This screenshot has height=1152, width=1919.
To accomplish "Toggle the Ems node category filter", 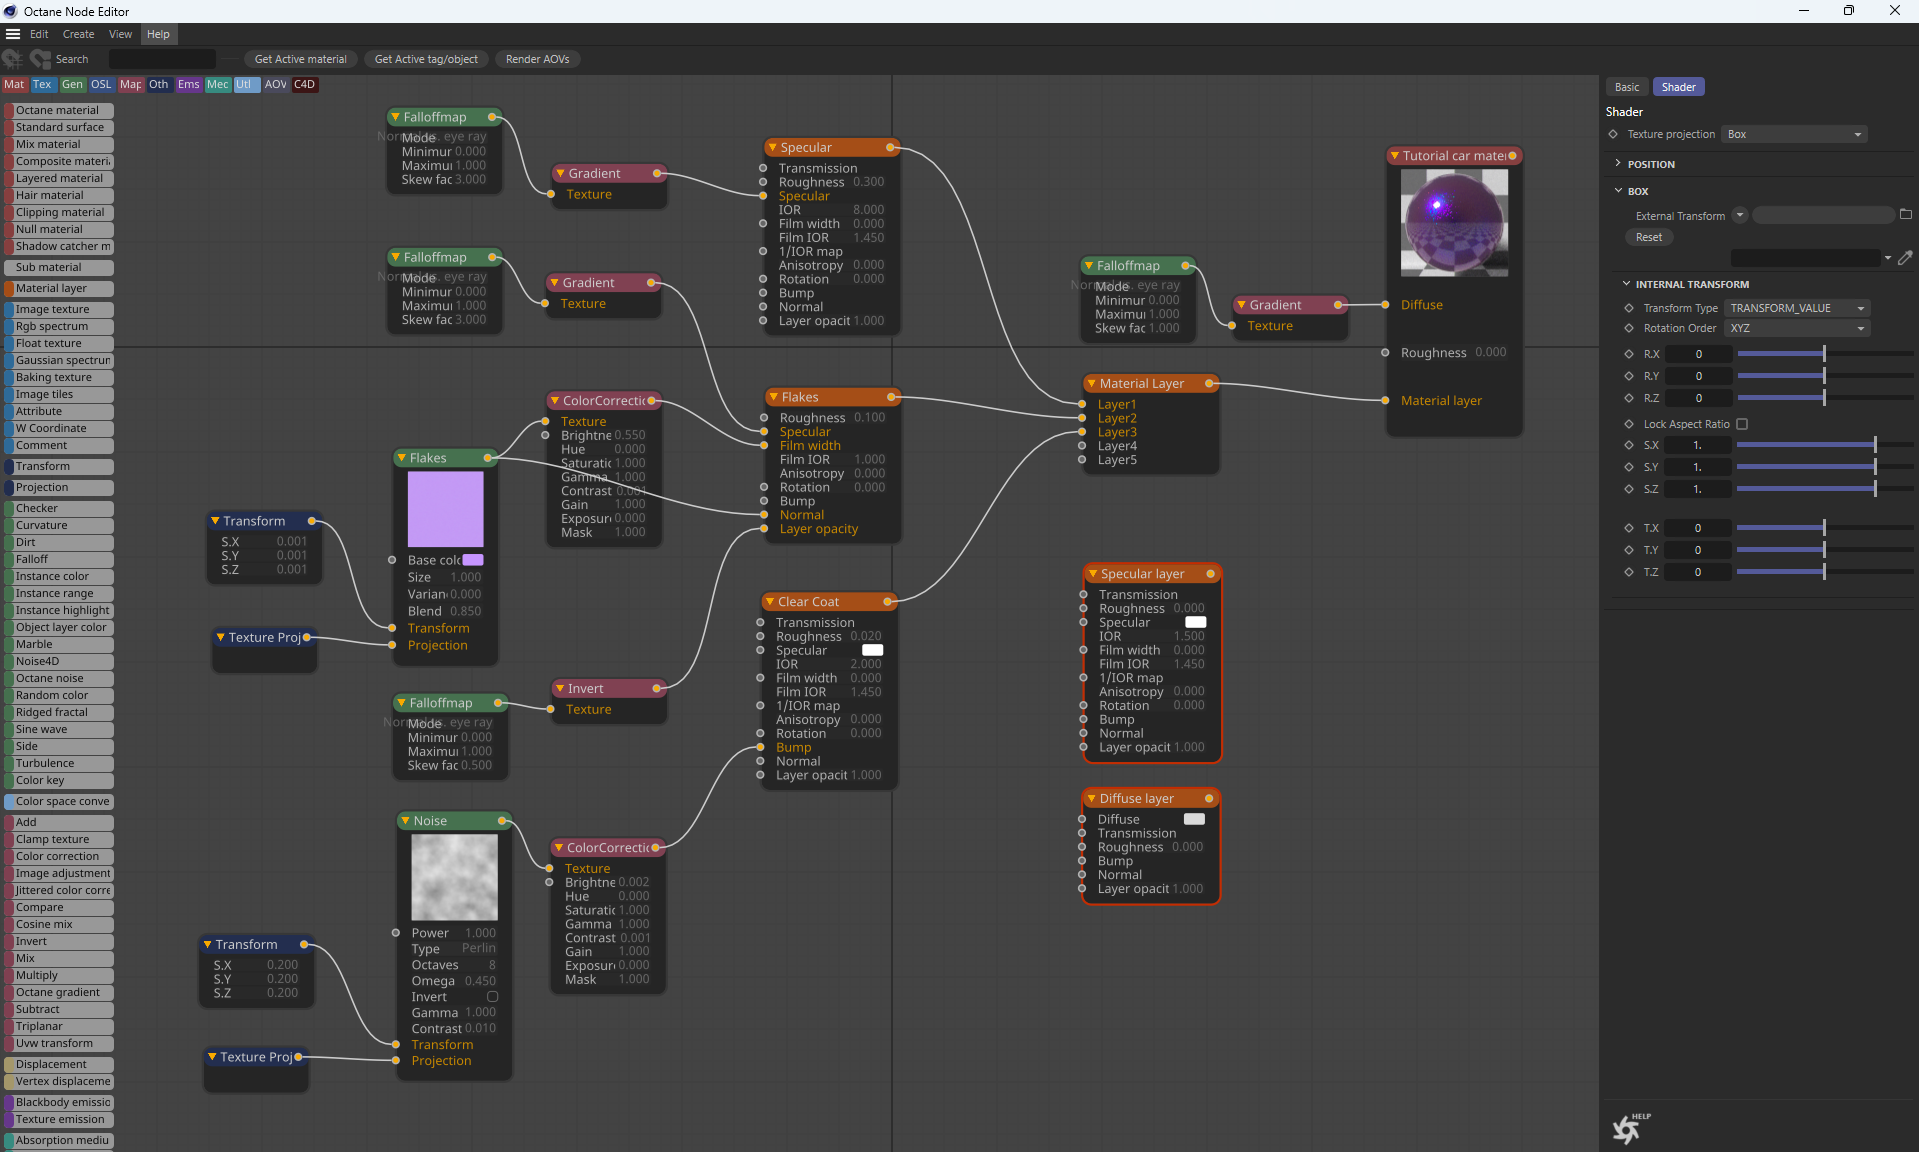I will pos(189,85).
